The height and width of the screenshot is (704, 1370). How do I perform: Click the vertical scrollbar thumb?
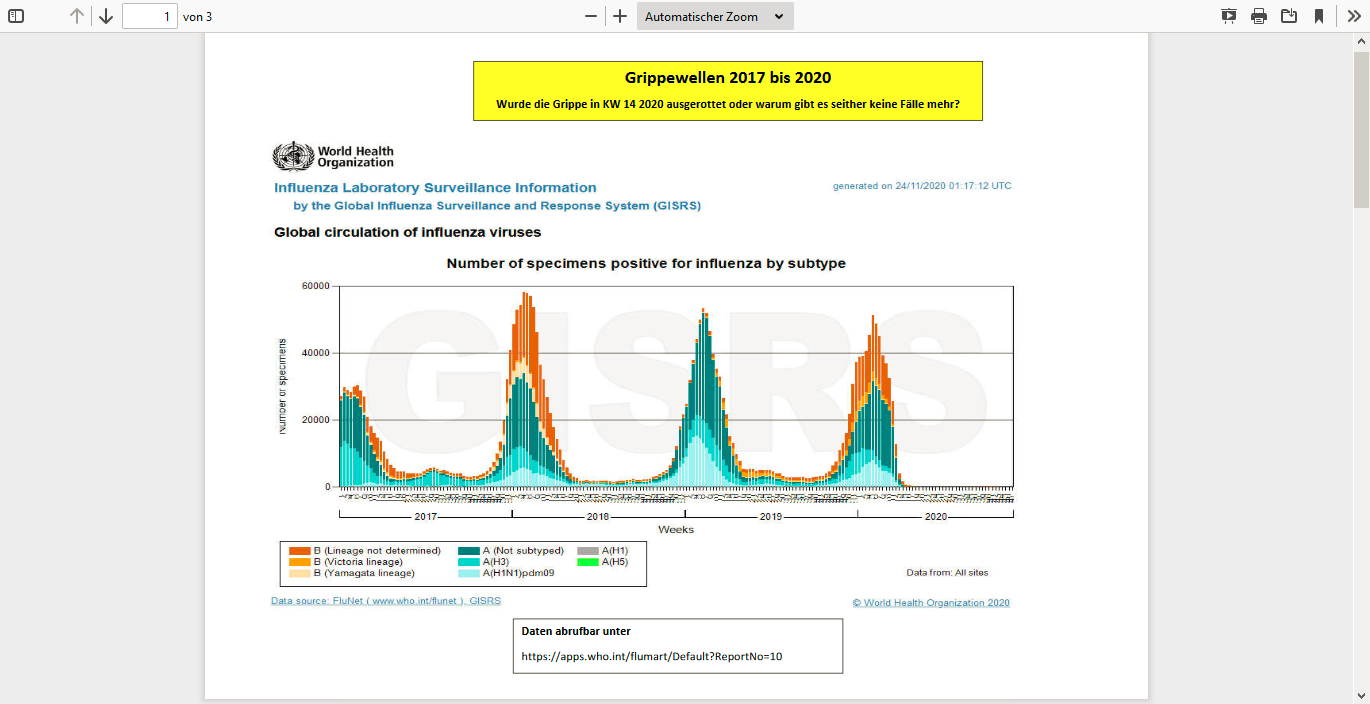1361,127
